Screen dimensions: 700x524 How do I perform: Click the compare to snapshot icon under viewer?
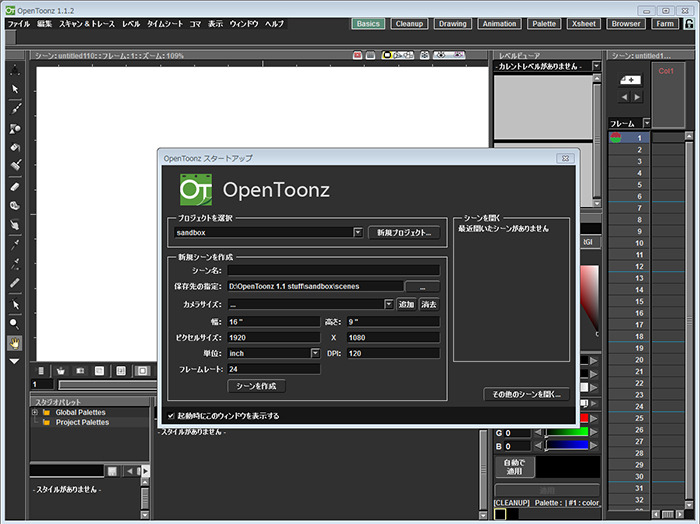tap(80, 371)
